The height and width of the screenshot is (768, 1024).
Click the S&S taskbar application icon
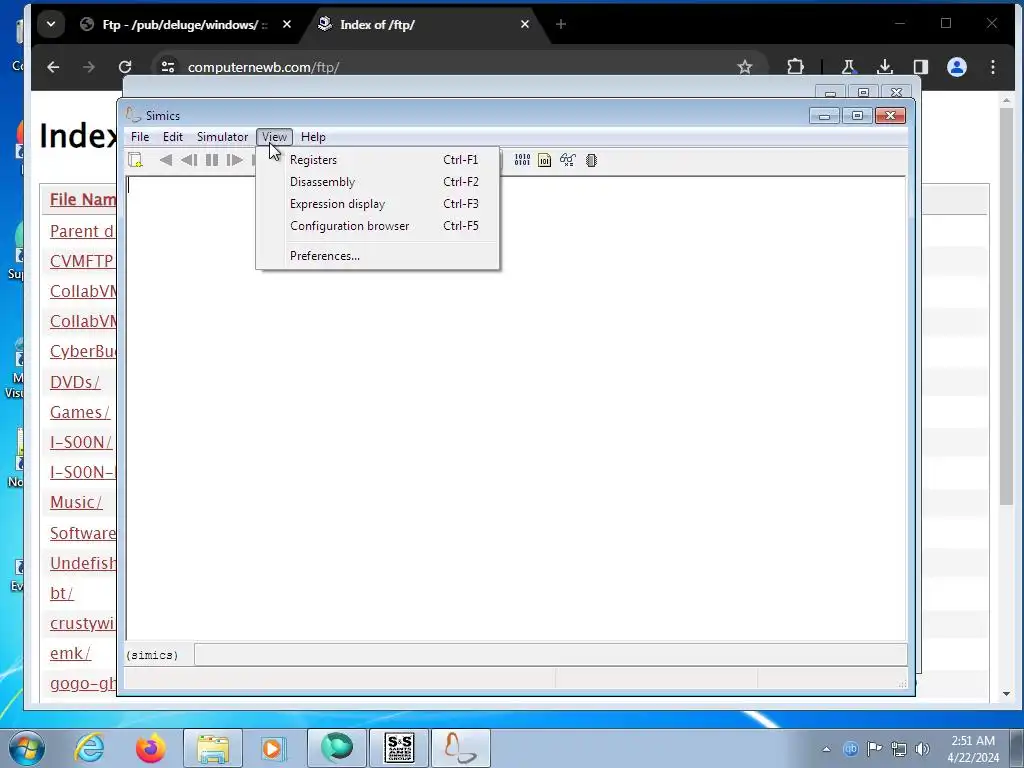click(399, 748)
